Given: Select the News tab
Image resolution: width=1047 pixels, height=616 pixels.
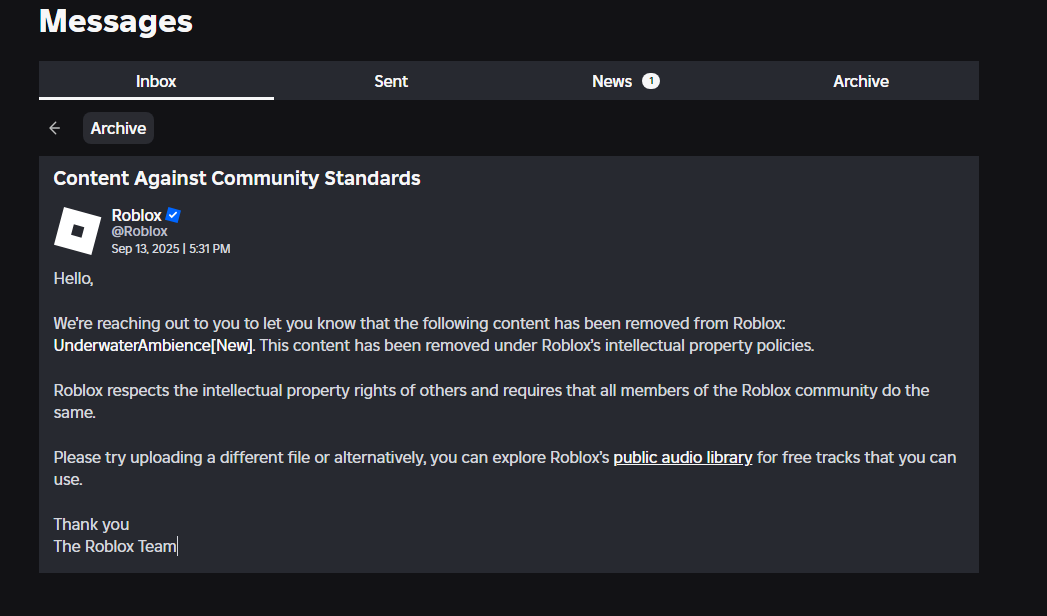Looking at the screenshot, I should coord(626,81).
